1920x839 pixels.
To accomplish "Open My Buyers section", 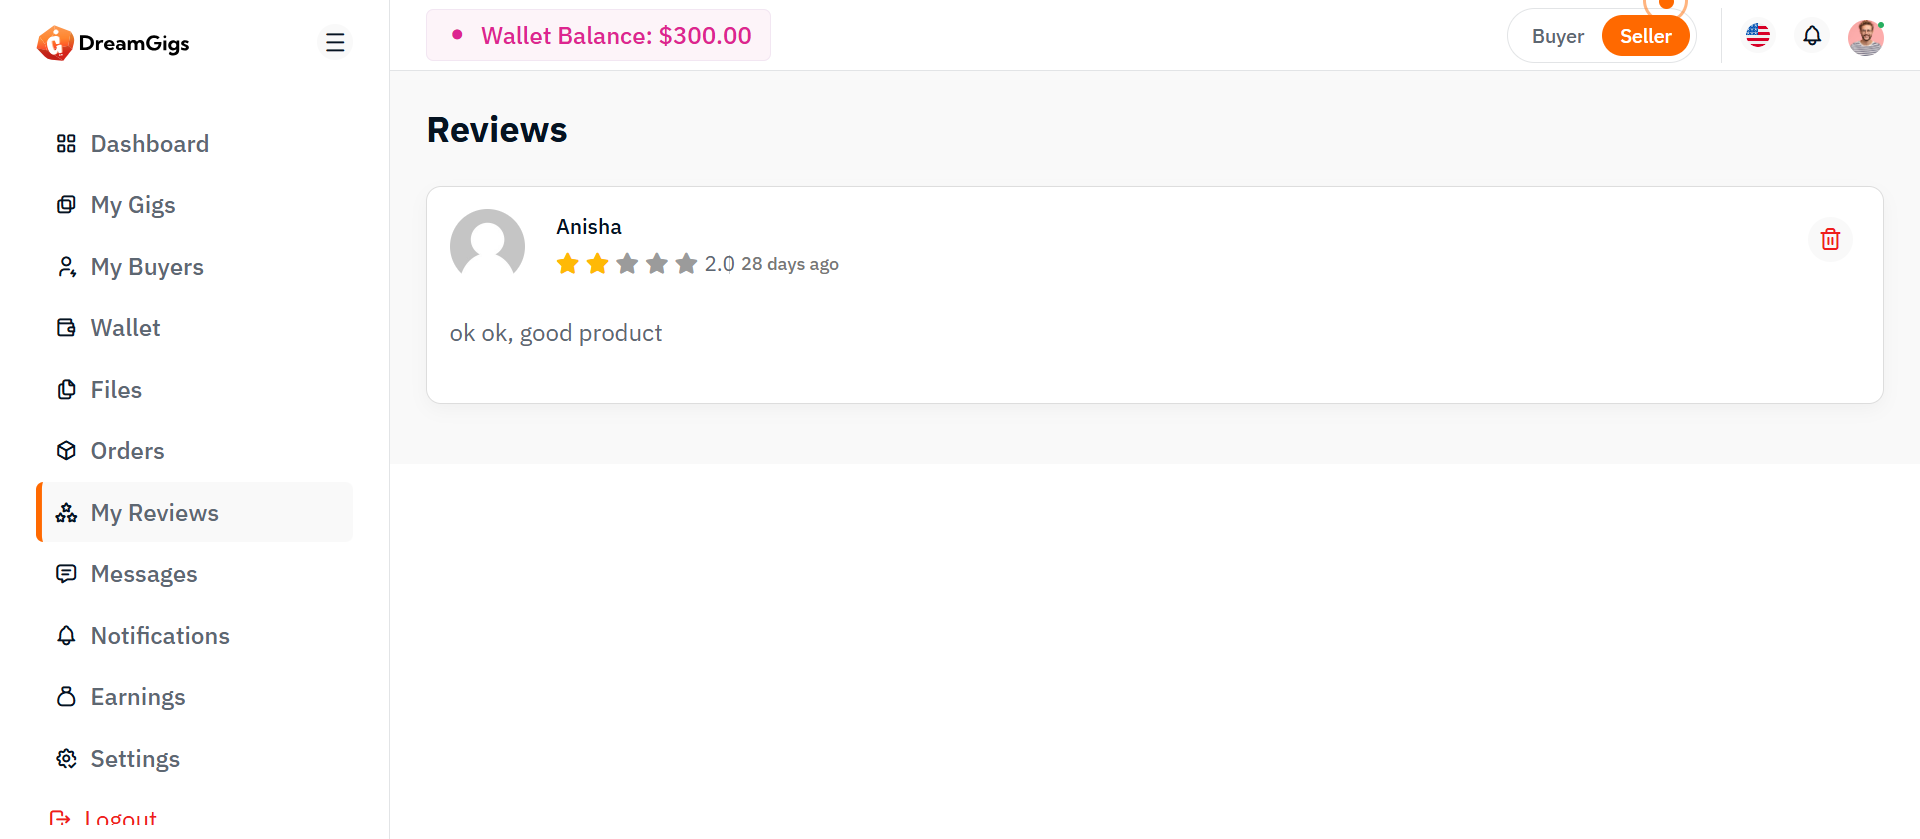I will pos(147,267).
